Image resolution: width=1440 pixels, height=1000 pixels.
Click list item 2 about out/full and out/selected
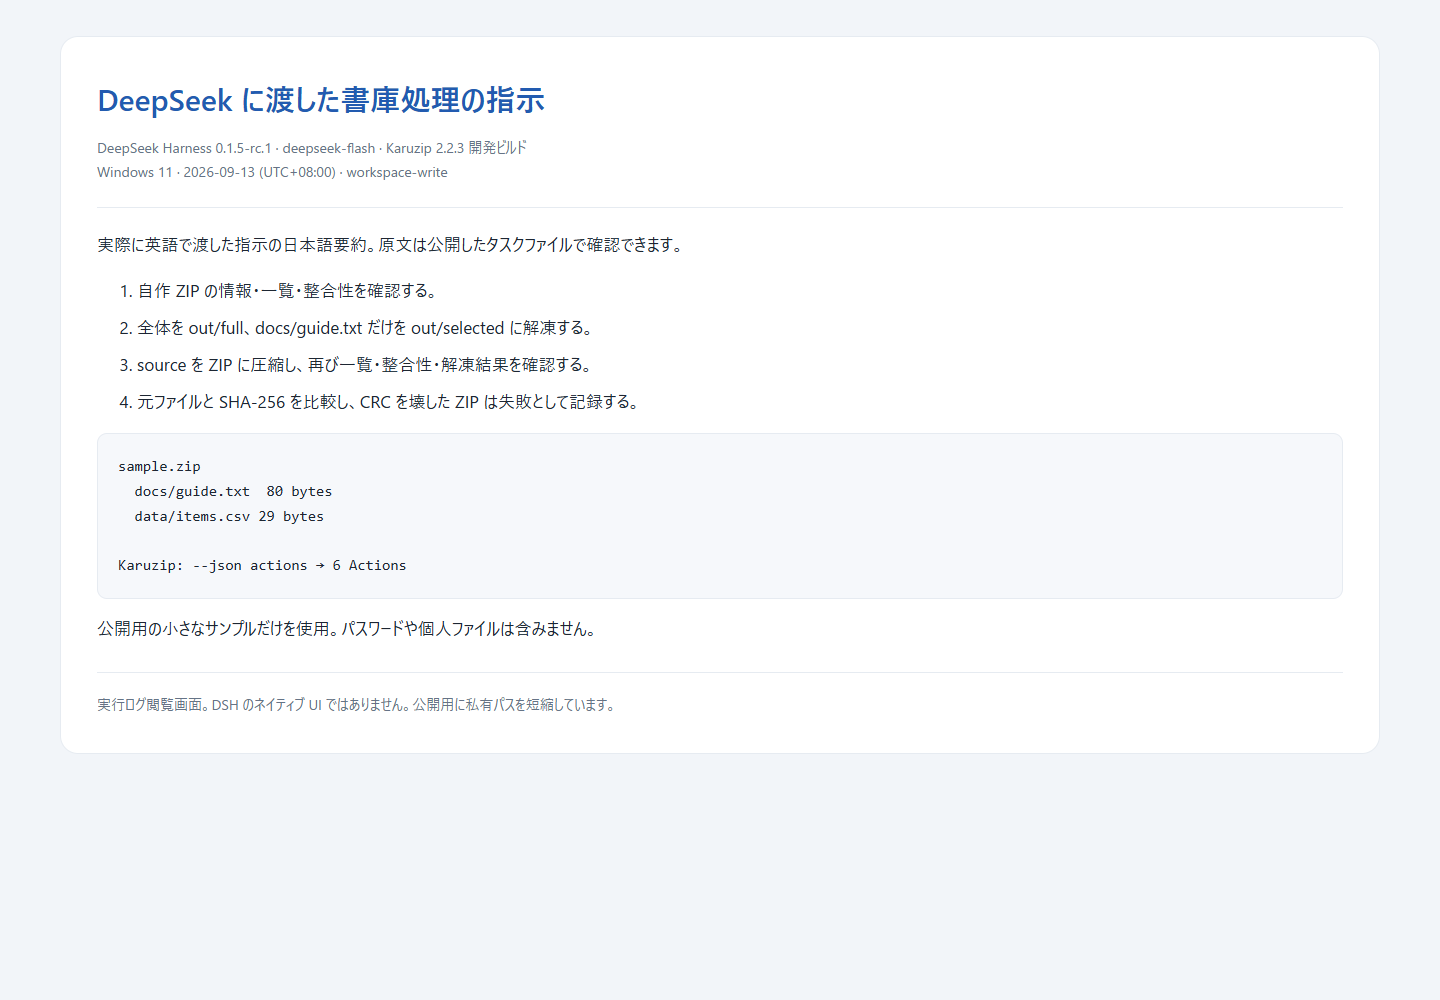coord(367,328)
